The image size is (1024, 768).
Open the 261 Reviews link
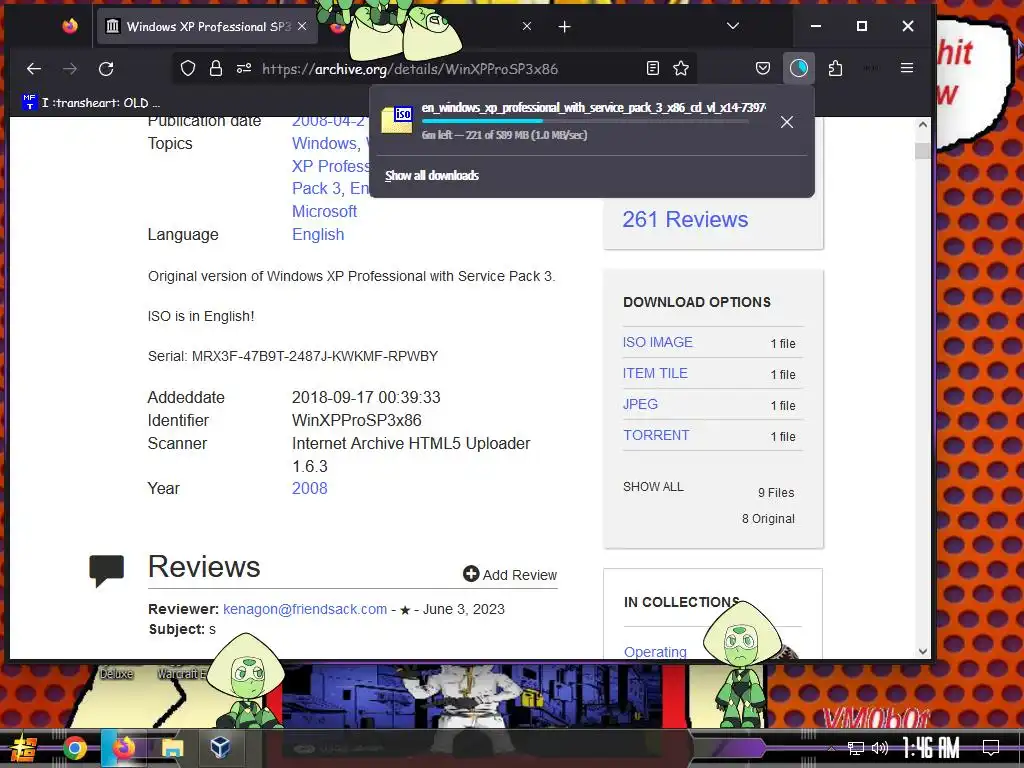point(685,219)
